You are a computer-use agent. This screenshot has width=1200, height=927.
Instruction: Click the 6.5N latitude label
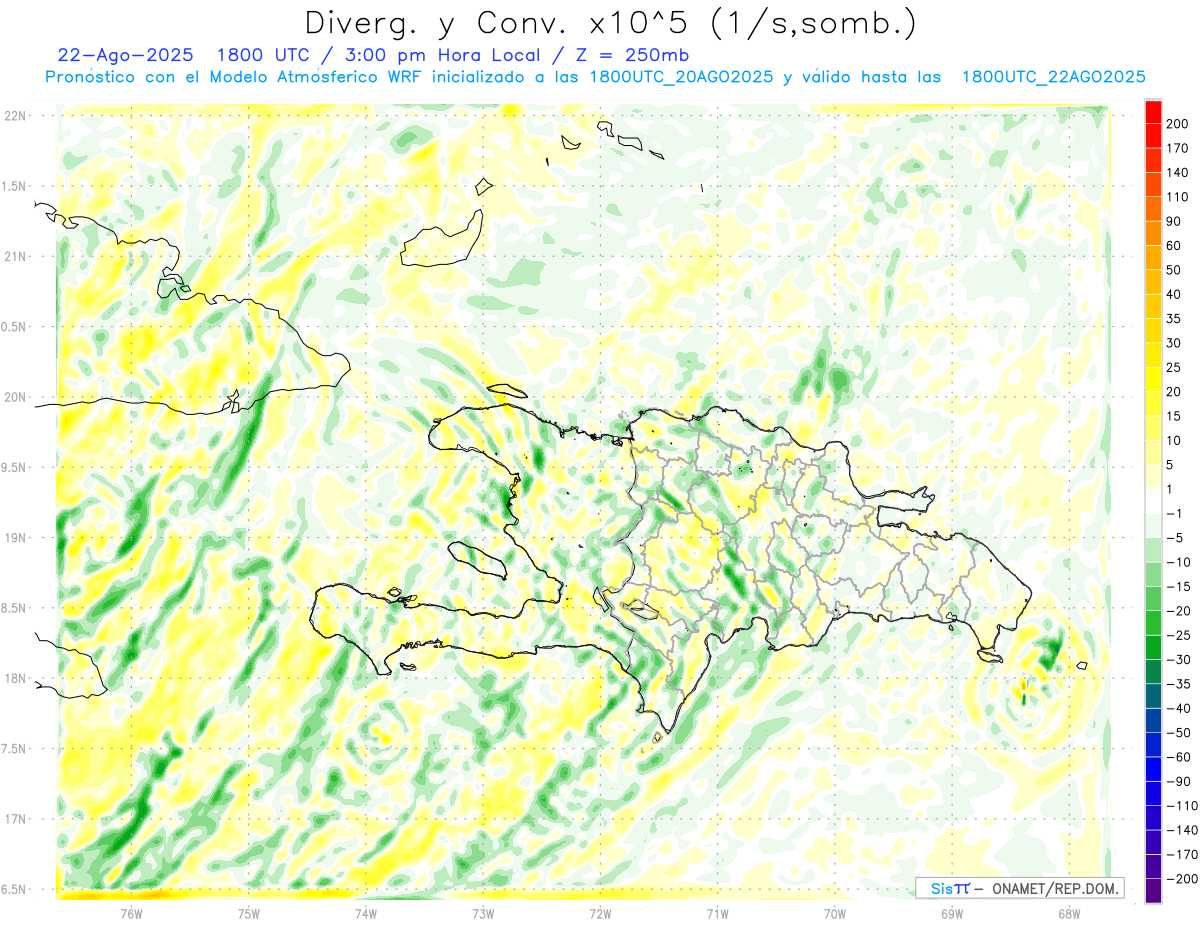[x=13, y=889]
